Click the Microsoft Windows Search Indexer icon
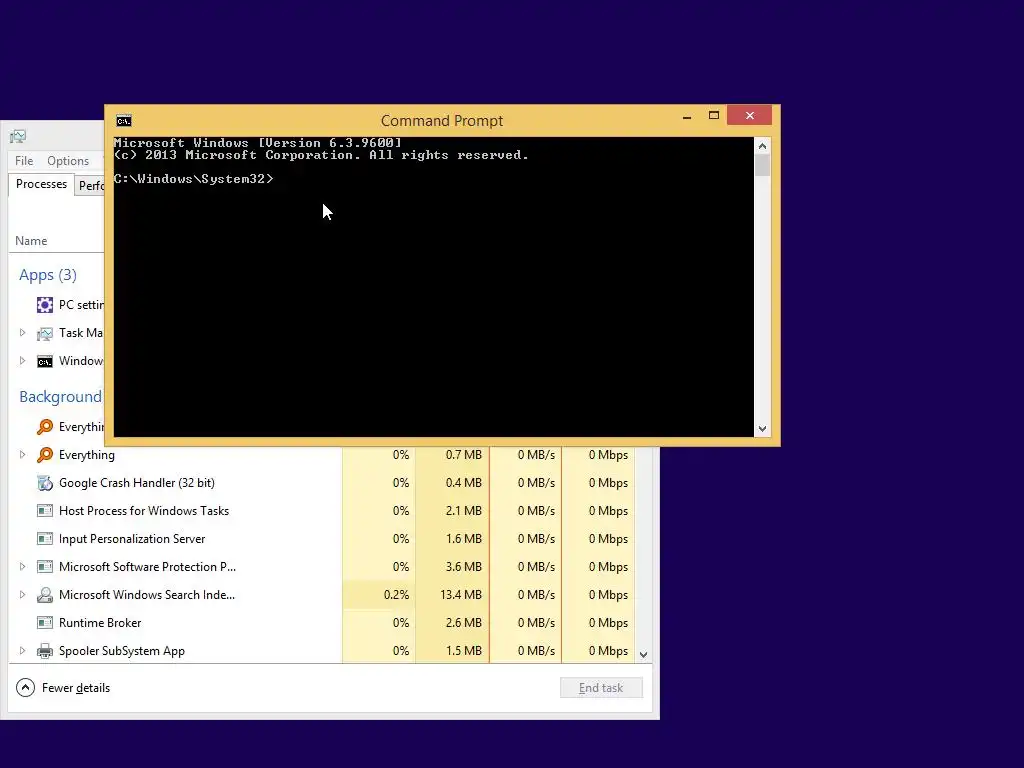Image resolution: width=1024 pixels, height=768 pixels. pyautogui.click(x=44, y=595)
